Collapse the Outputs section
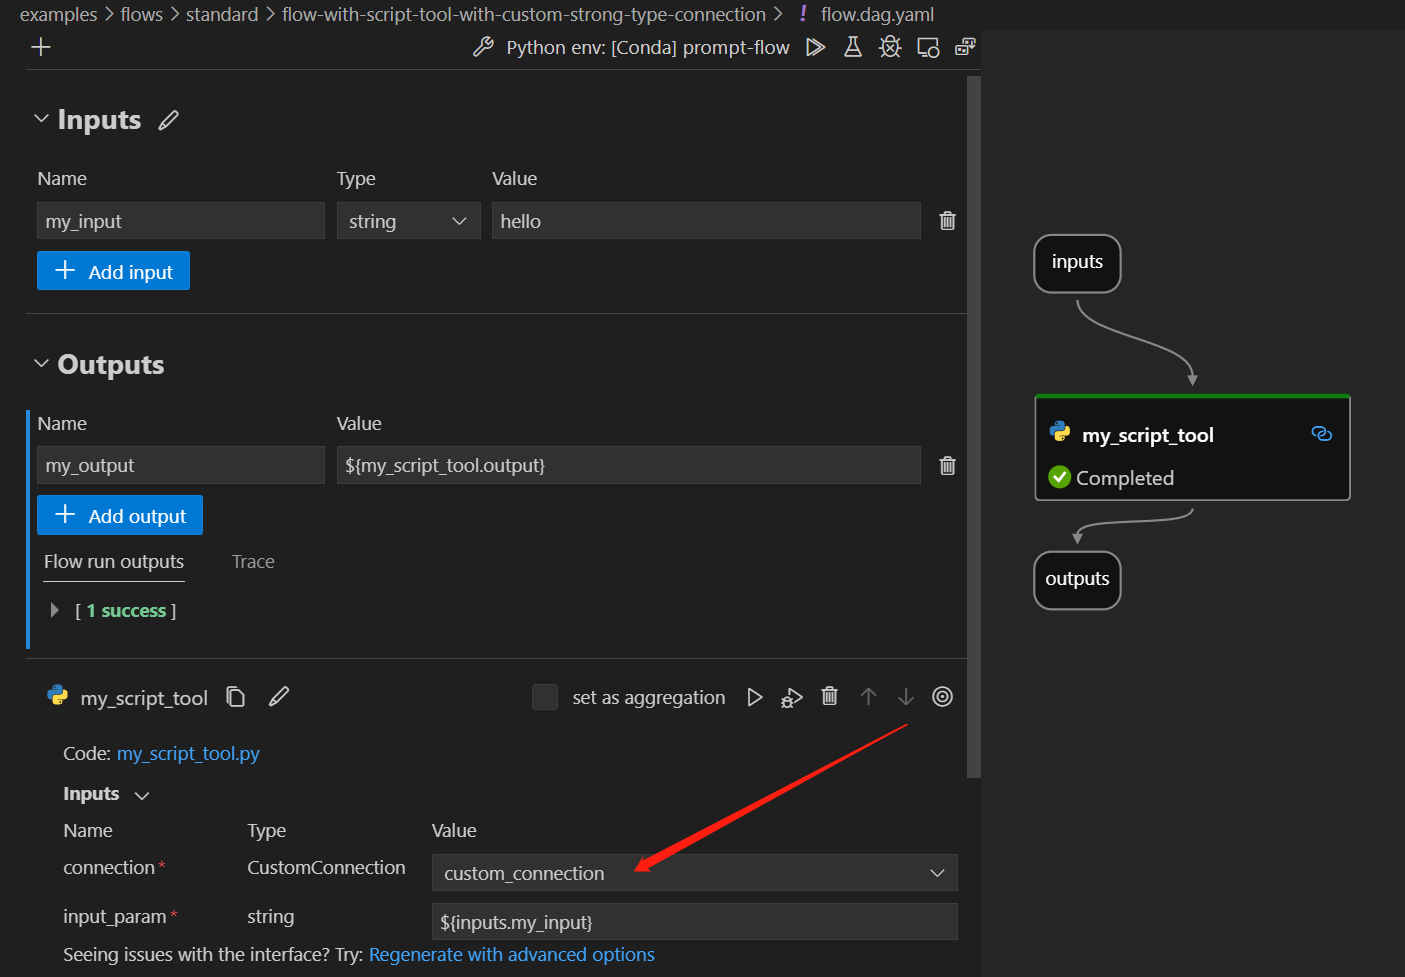 point(42,364)
